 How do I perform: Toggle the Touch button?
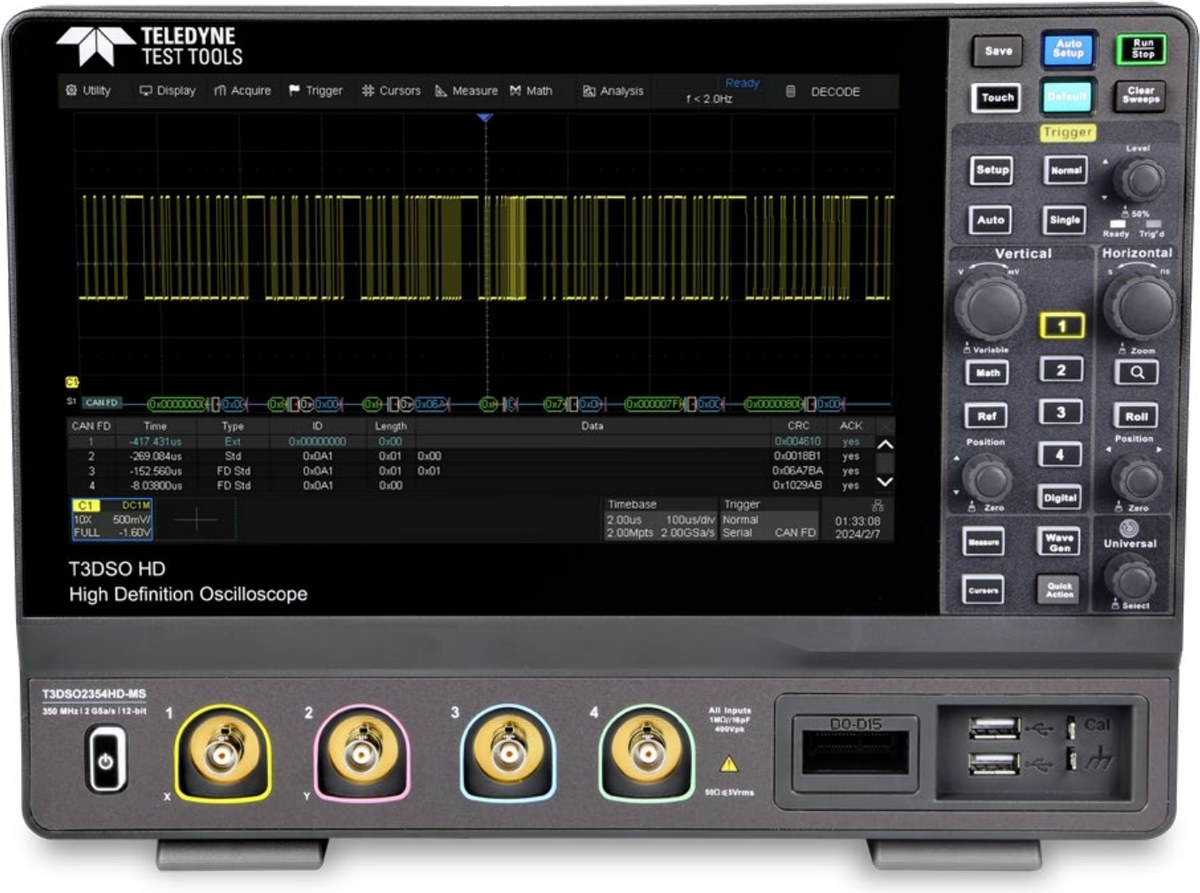[x=996, y=98]
